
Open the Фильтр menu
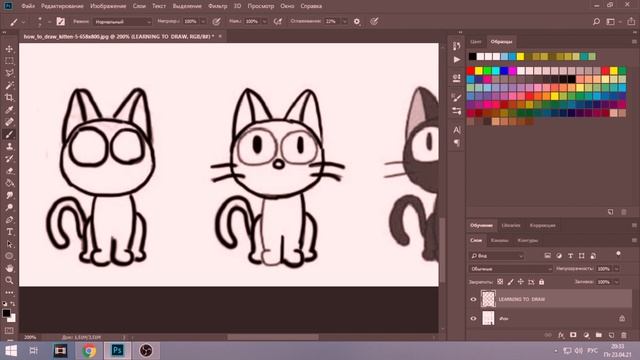click(218, 6)
